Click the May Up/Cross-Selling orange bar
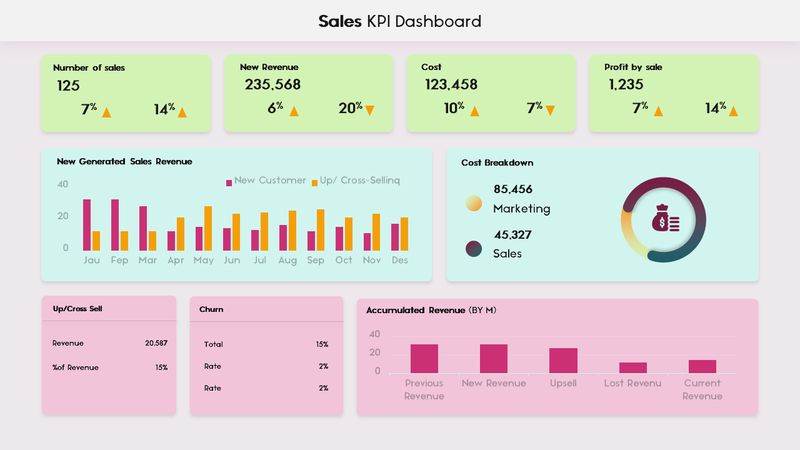The width and height of the screenshot is (800, 450). [208, 228]
